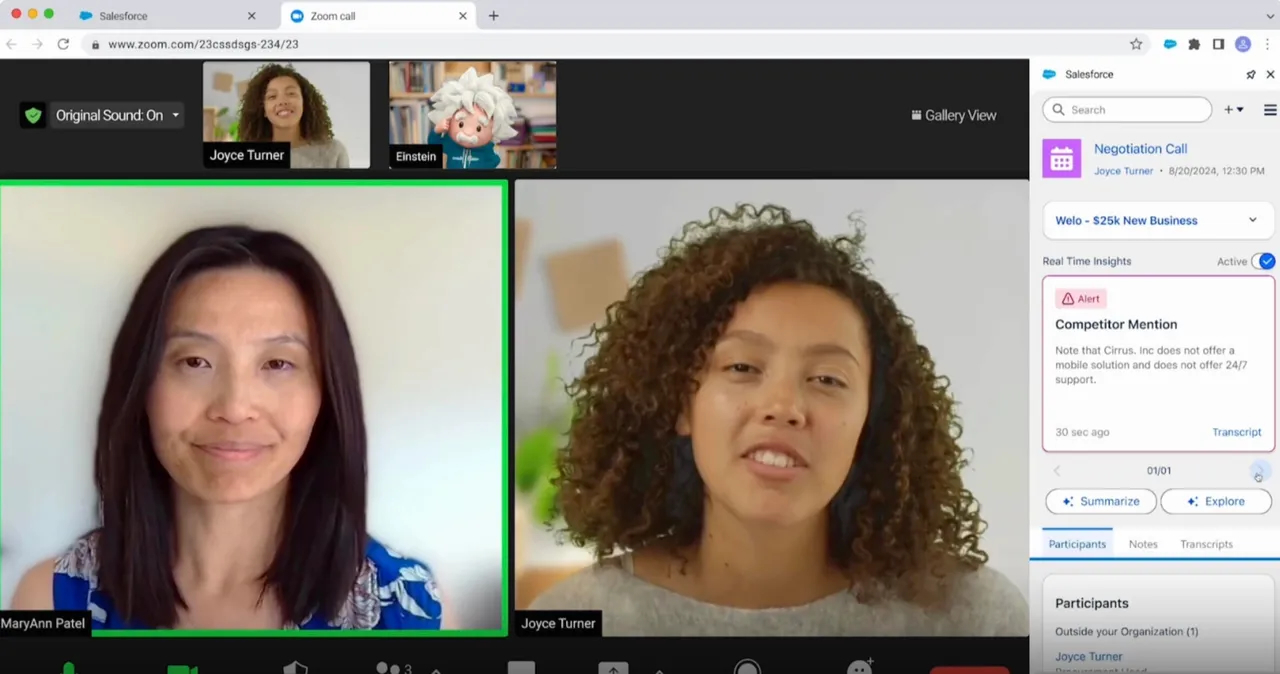
Task: Expand the Welo - $25k New Business dropdown
Action: point(1158,220)
